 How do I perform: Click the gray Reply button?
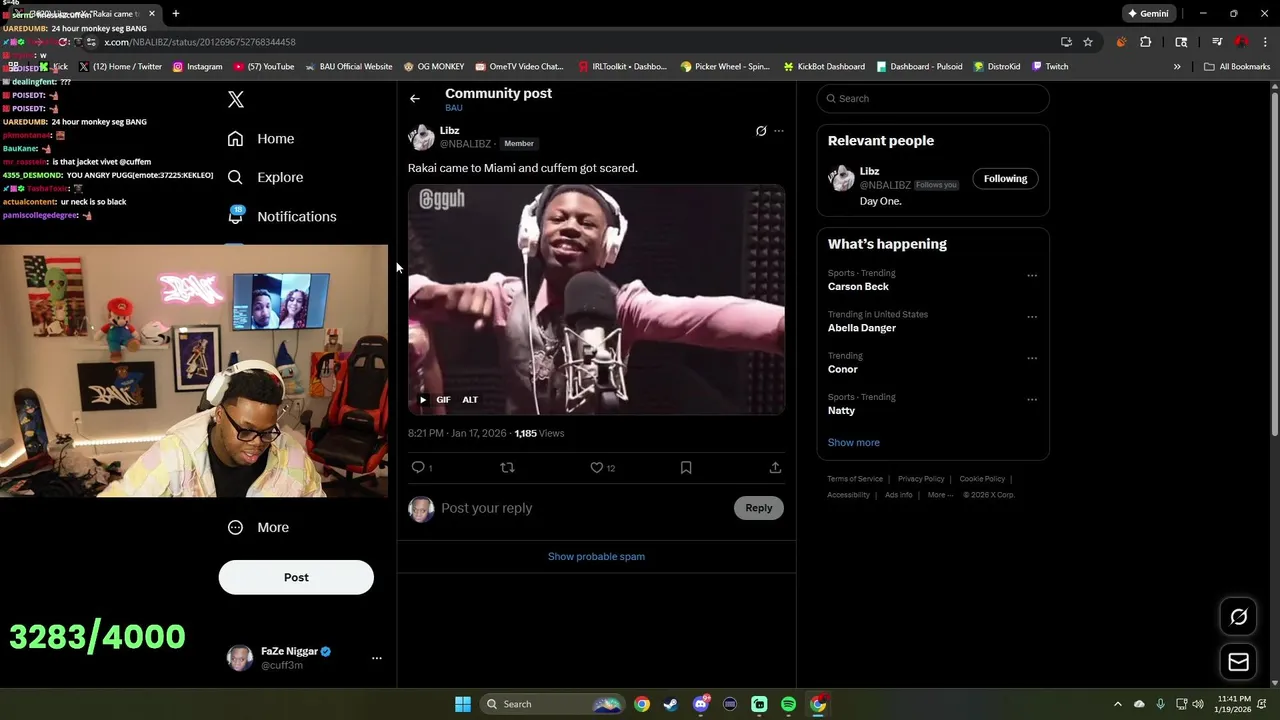(759, 508)
